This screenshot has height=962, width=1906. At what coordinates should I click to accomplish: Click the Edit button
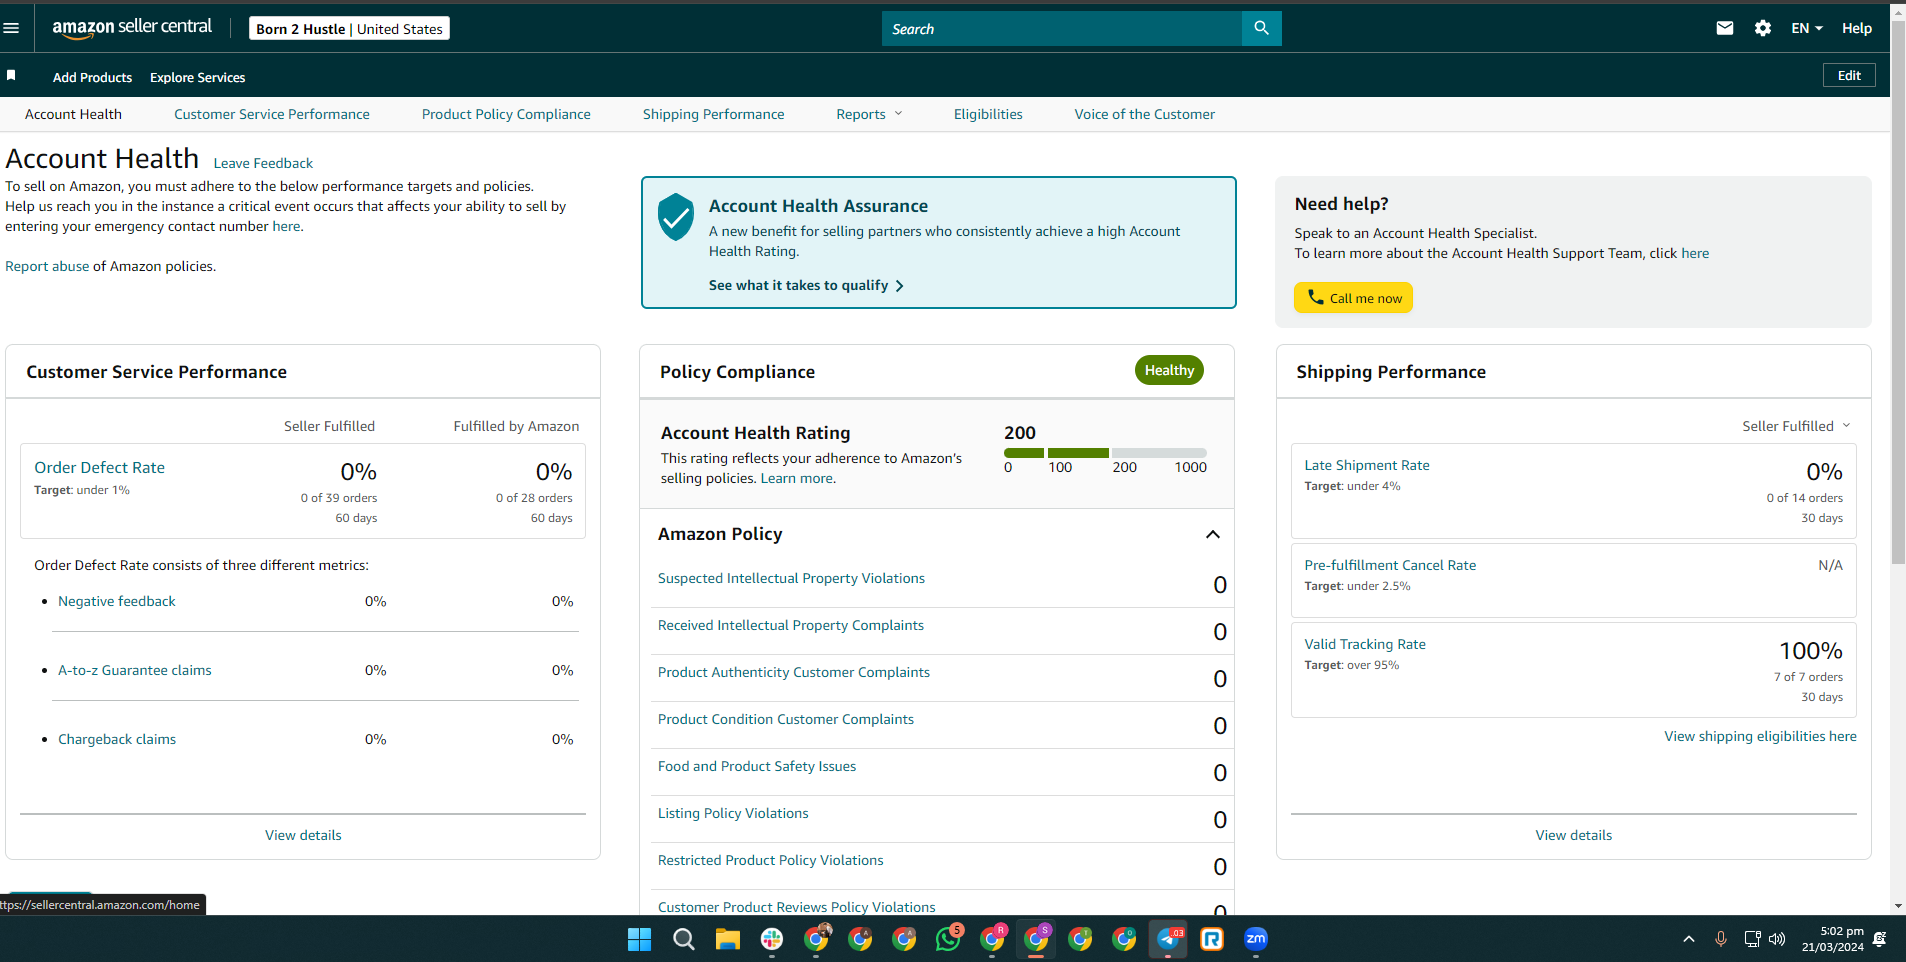1849,75
